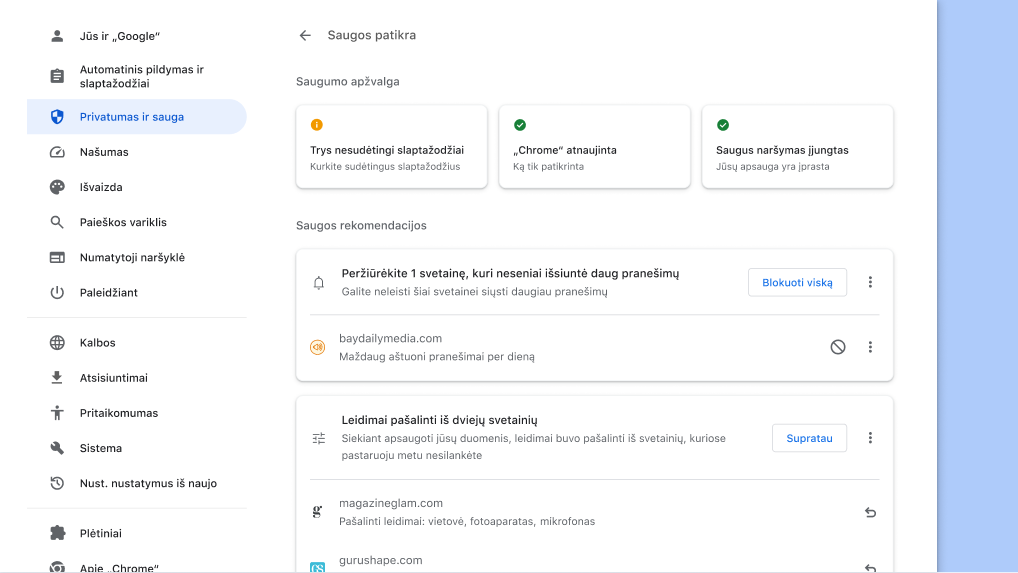Click the Saugos patikra page title
The height and width of the screenshot is (573, 1018).
[371, 35]
